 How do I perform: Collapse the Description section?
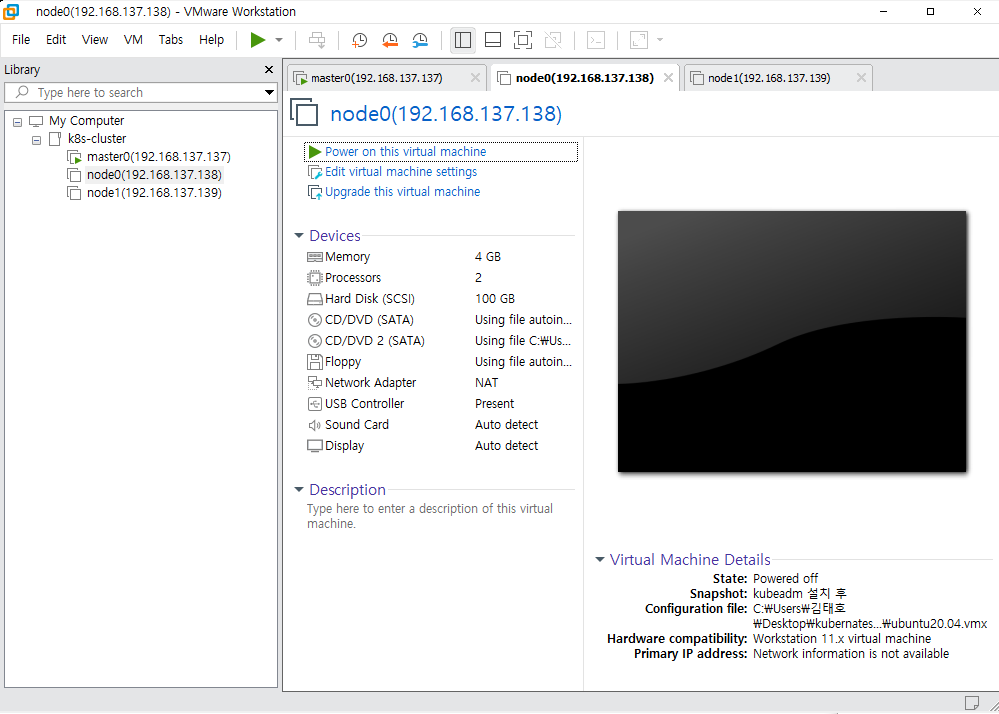coord(299,490)
